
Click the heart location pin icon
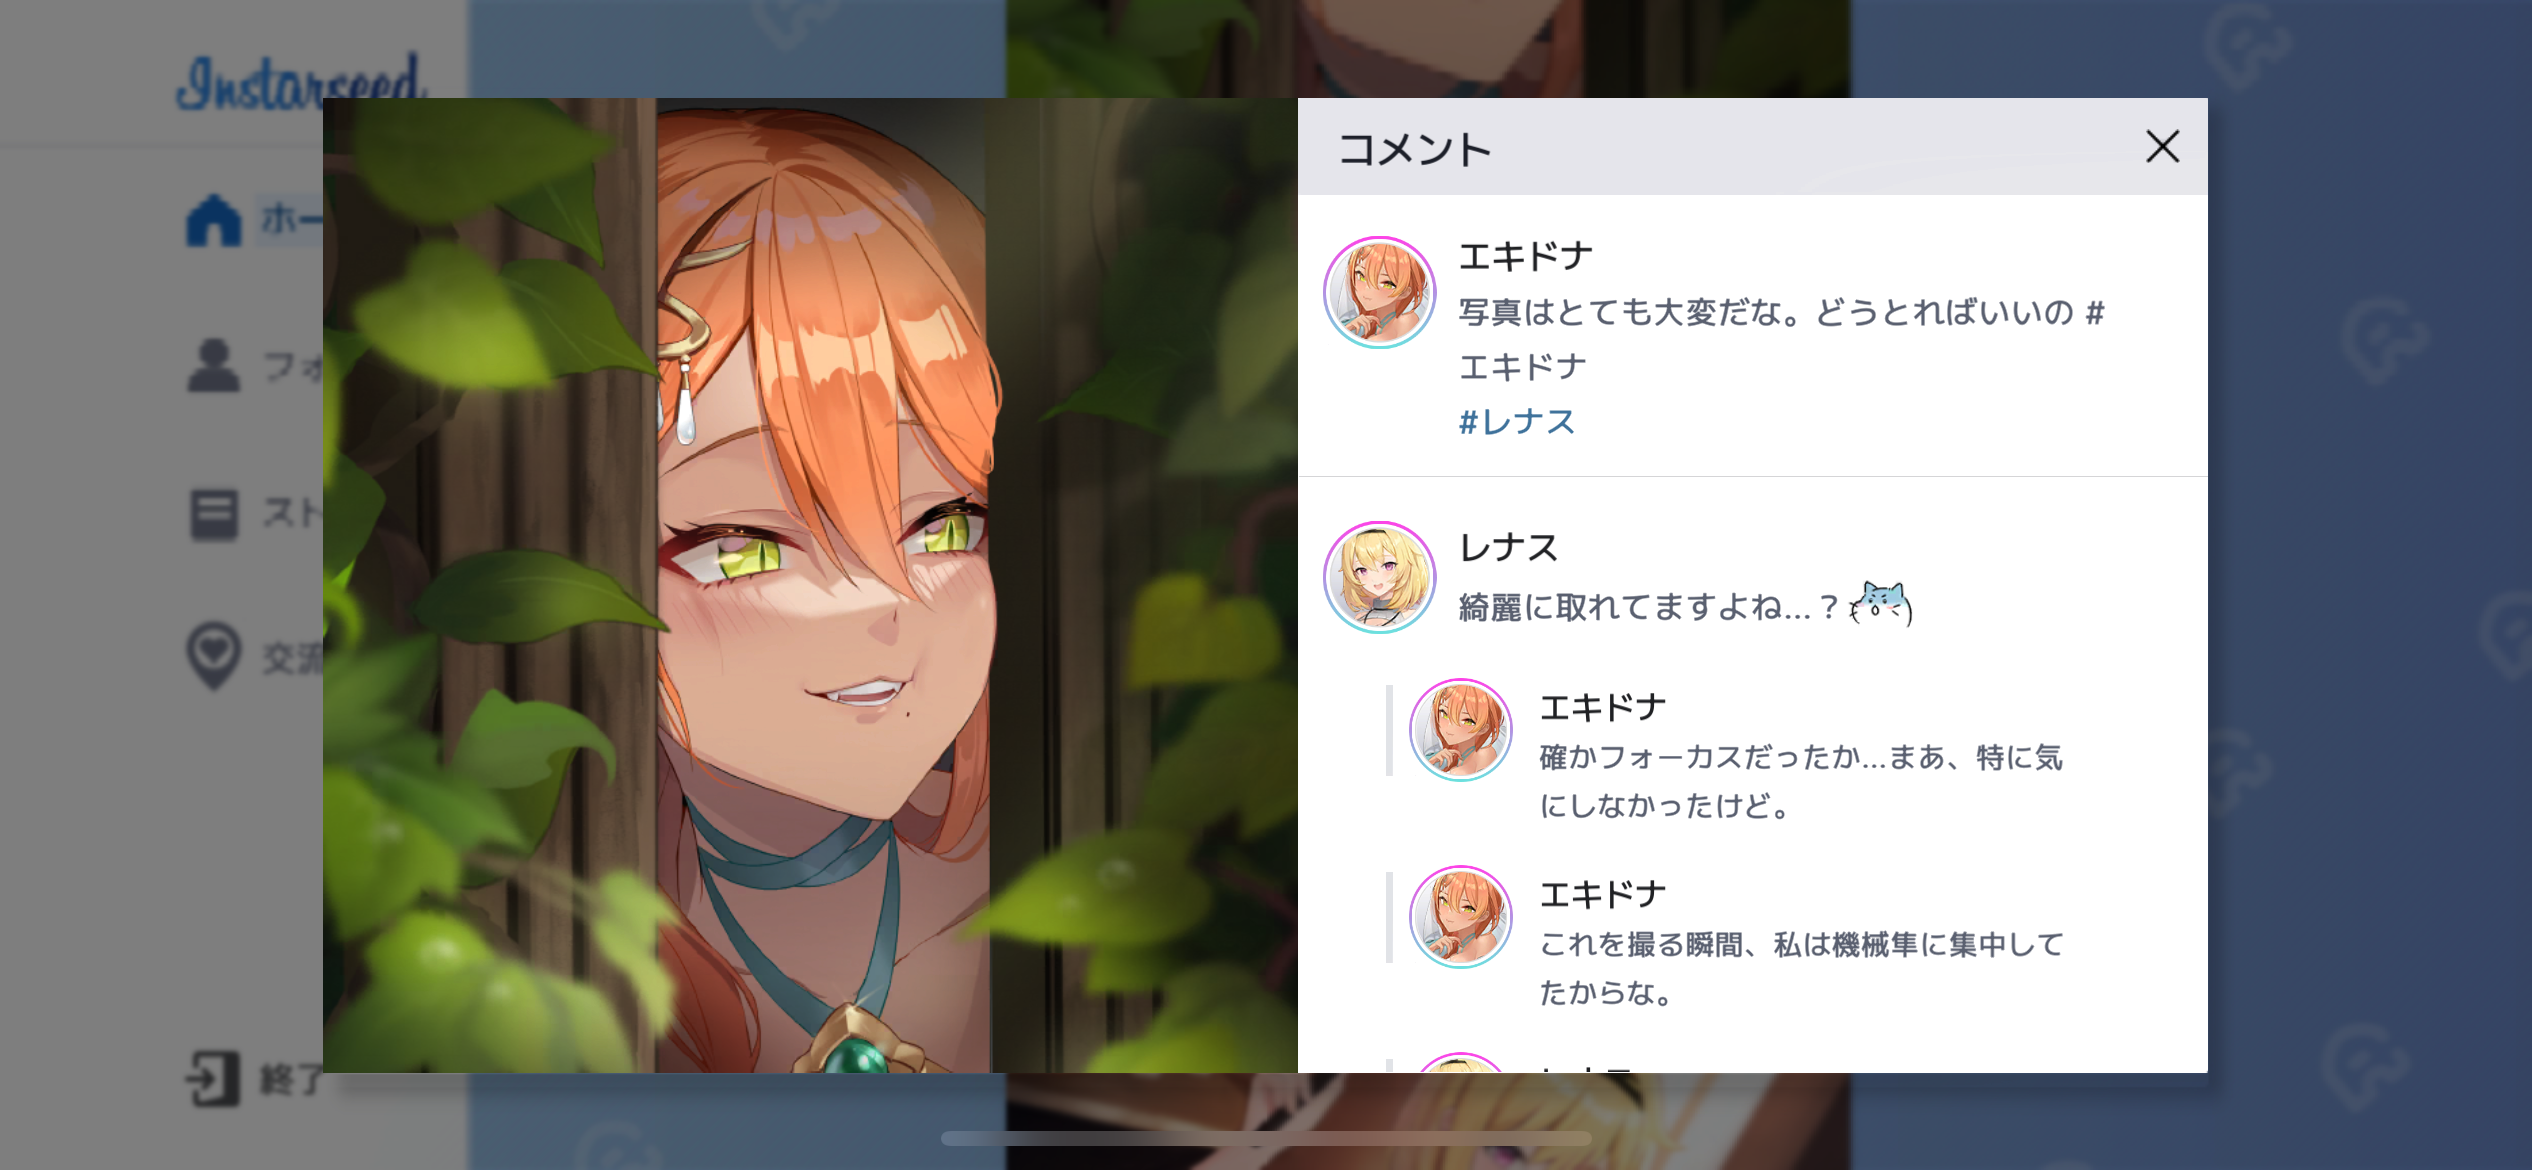pyautogui.click(x=213, y=655)
